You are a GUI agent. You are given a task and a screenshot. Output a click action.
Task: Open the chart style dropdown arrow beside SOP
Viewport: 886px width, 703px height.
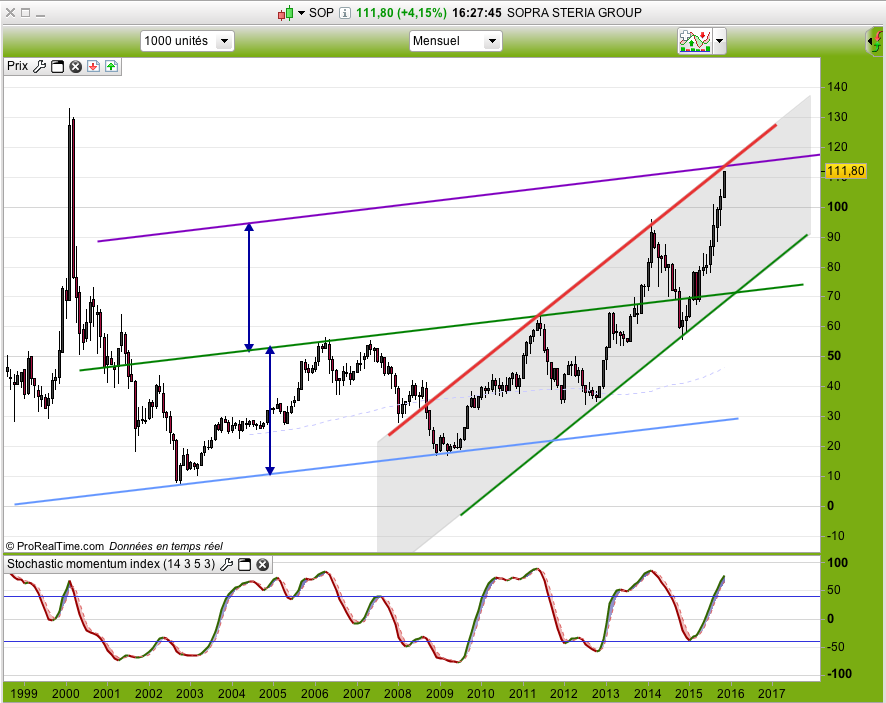[x=301, y=13]
